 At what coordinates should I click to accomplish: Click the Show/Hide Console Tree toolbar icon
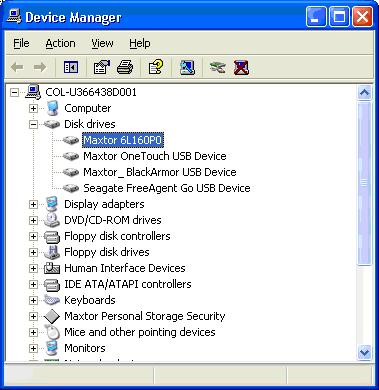coord(71,67)
